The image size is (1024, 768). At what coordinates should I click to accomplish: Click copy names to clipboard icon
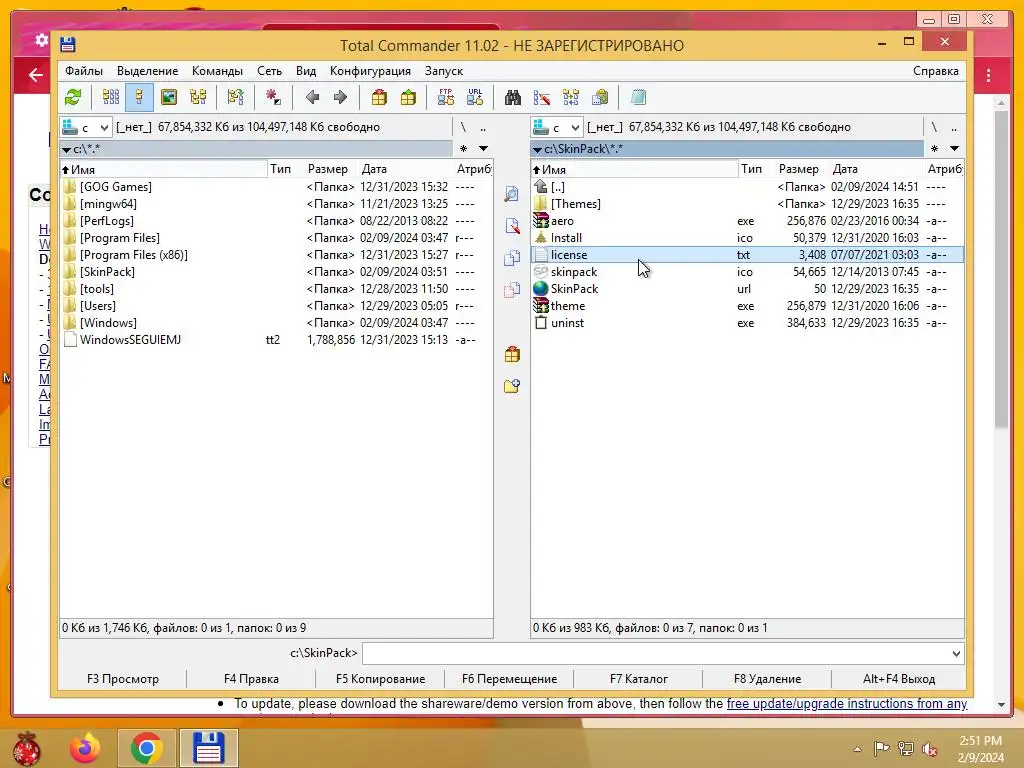pos(600,98)
